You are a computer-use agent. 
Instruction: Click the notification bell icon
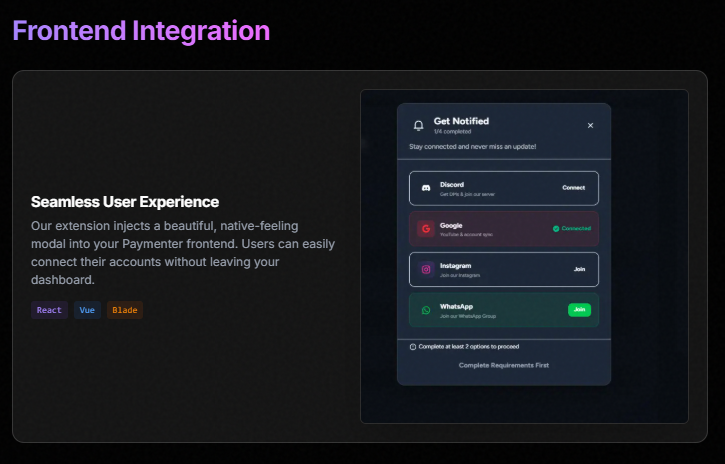(418, 126)
